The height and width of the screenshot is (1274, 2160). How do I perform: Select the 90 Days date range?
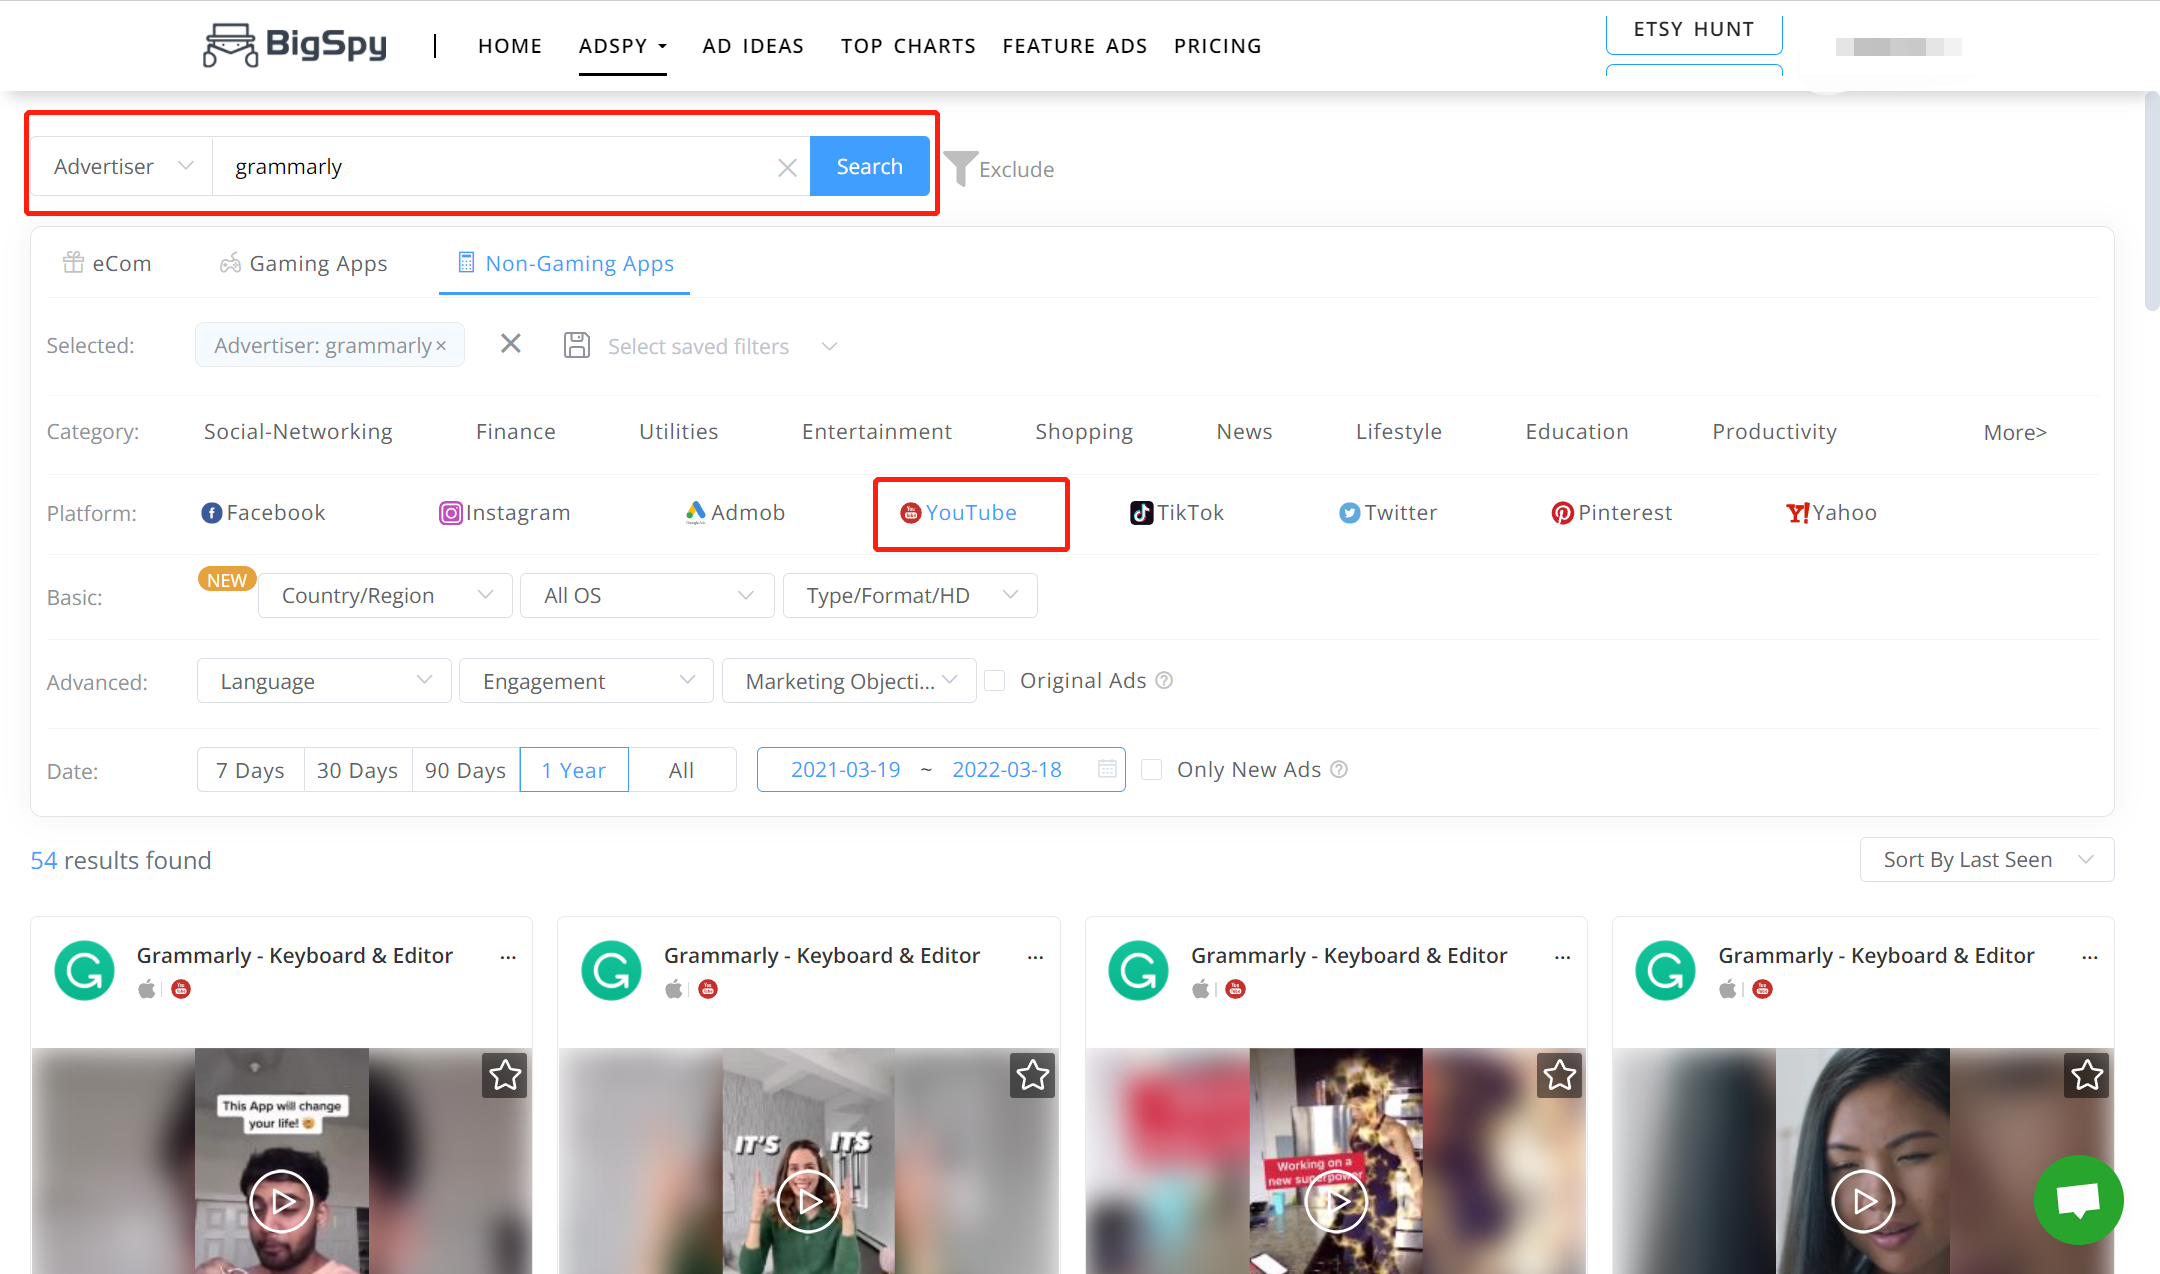coord(465,770)
